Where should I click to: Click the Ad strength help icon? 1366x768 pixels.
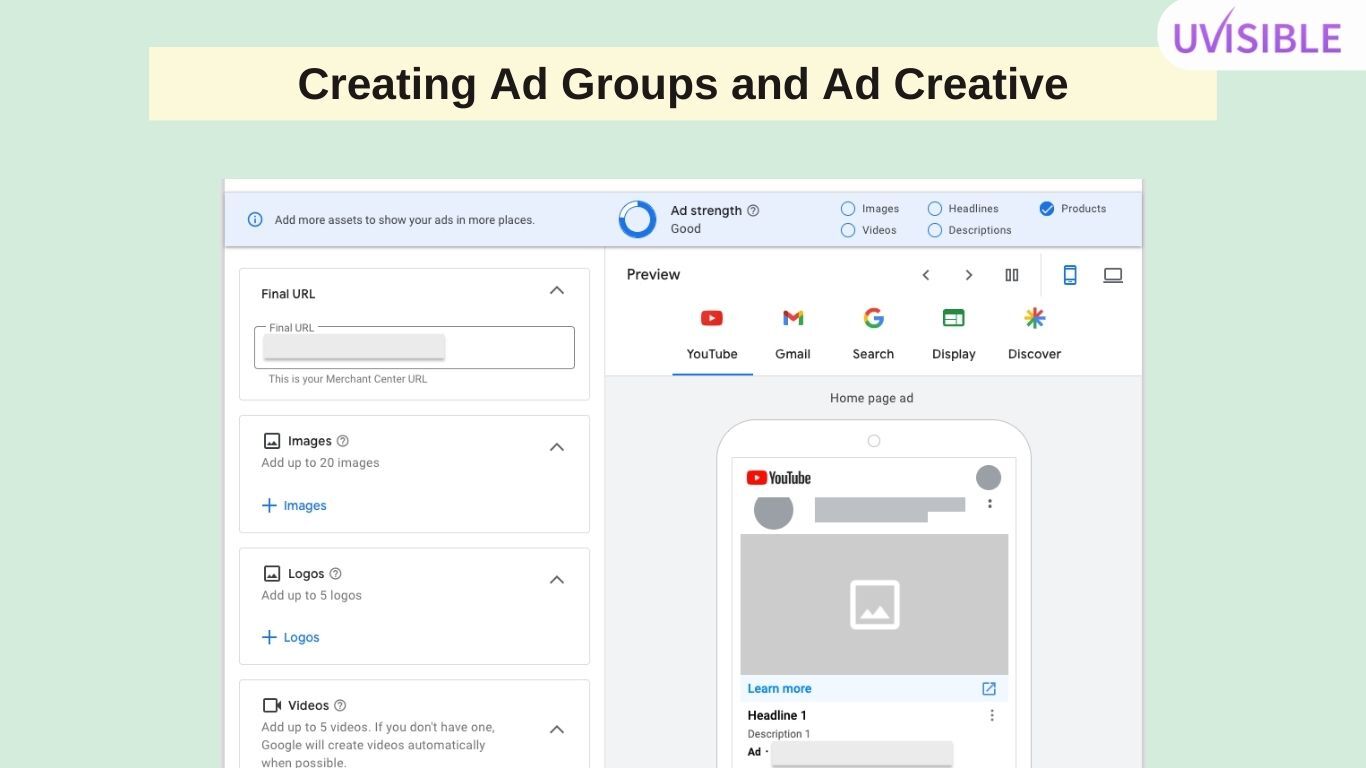click(x=756, y=210)
